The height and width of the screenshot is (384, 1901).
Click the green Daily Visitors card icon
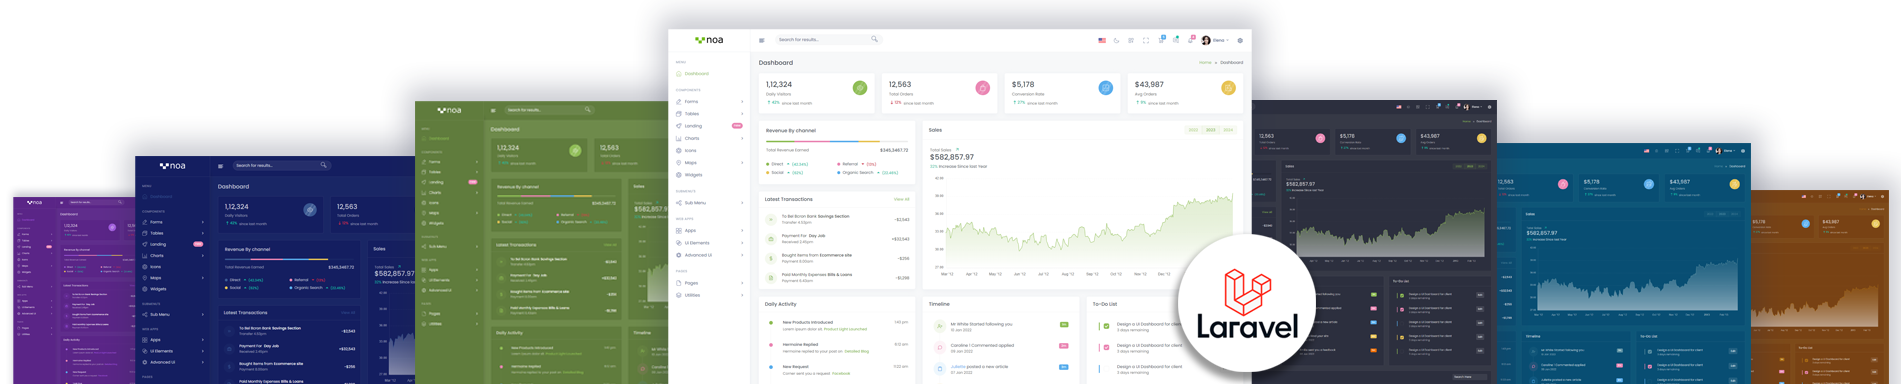coord(860,88)
